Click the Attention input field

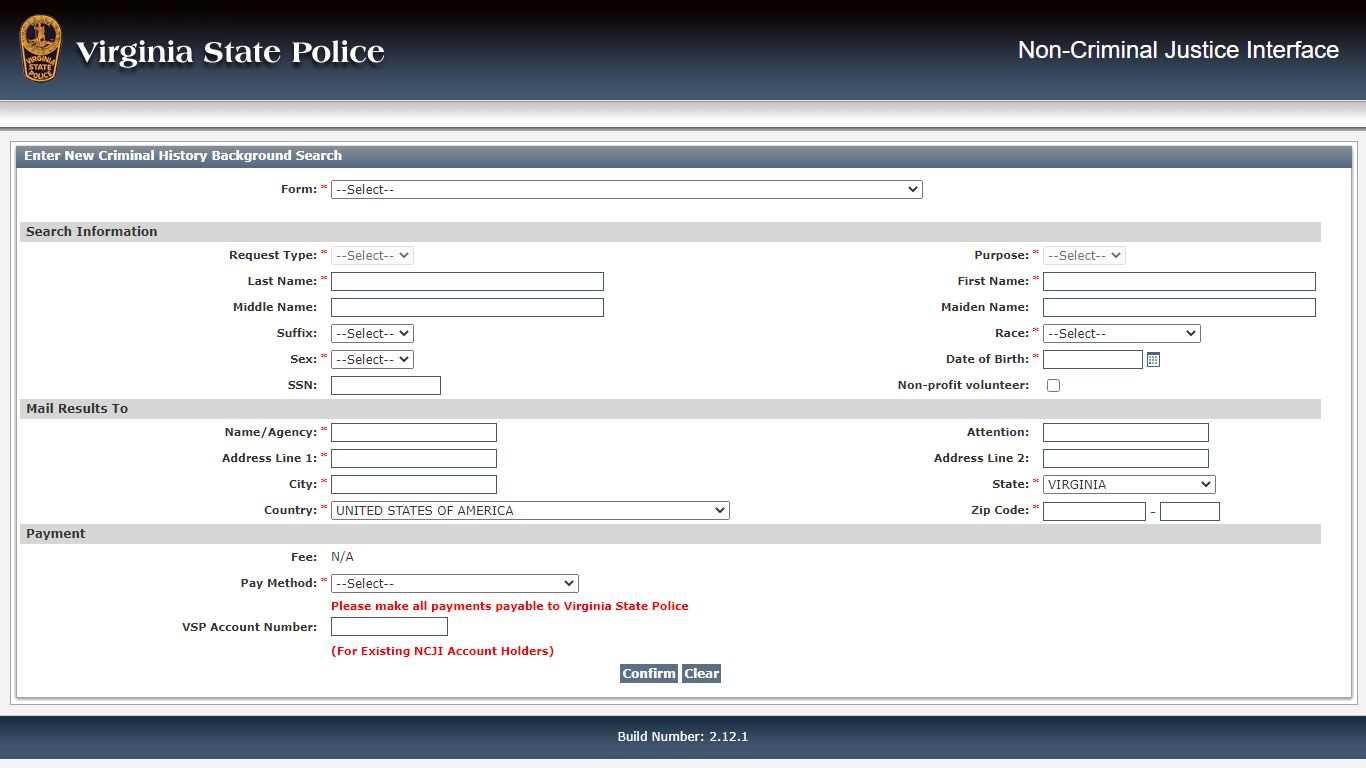[1126, 433]
